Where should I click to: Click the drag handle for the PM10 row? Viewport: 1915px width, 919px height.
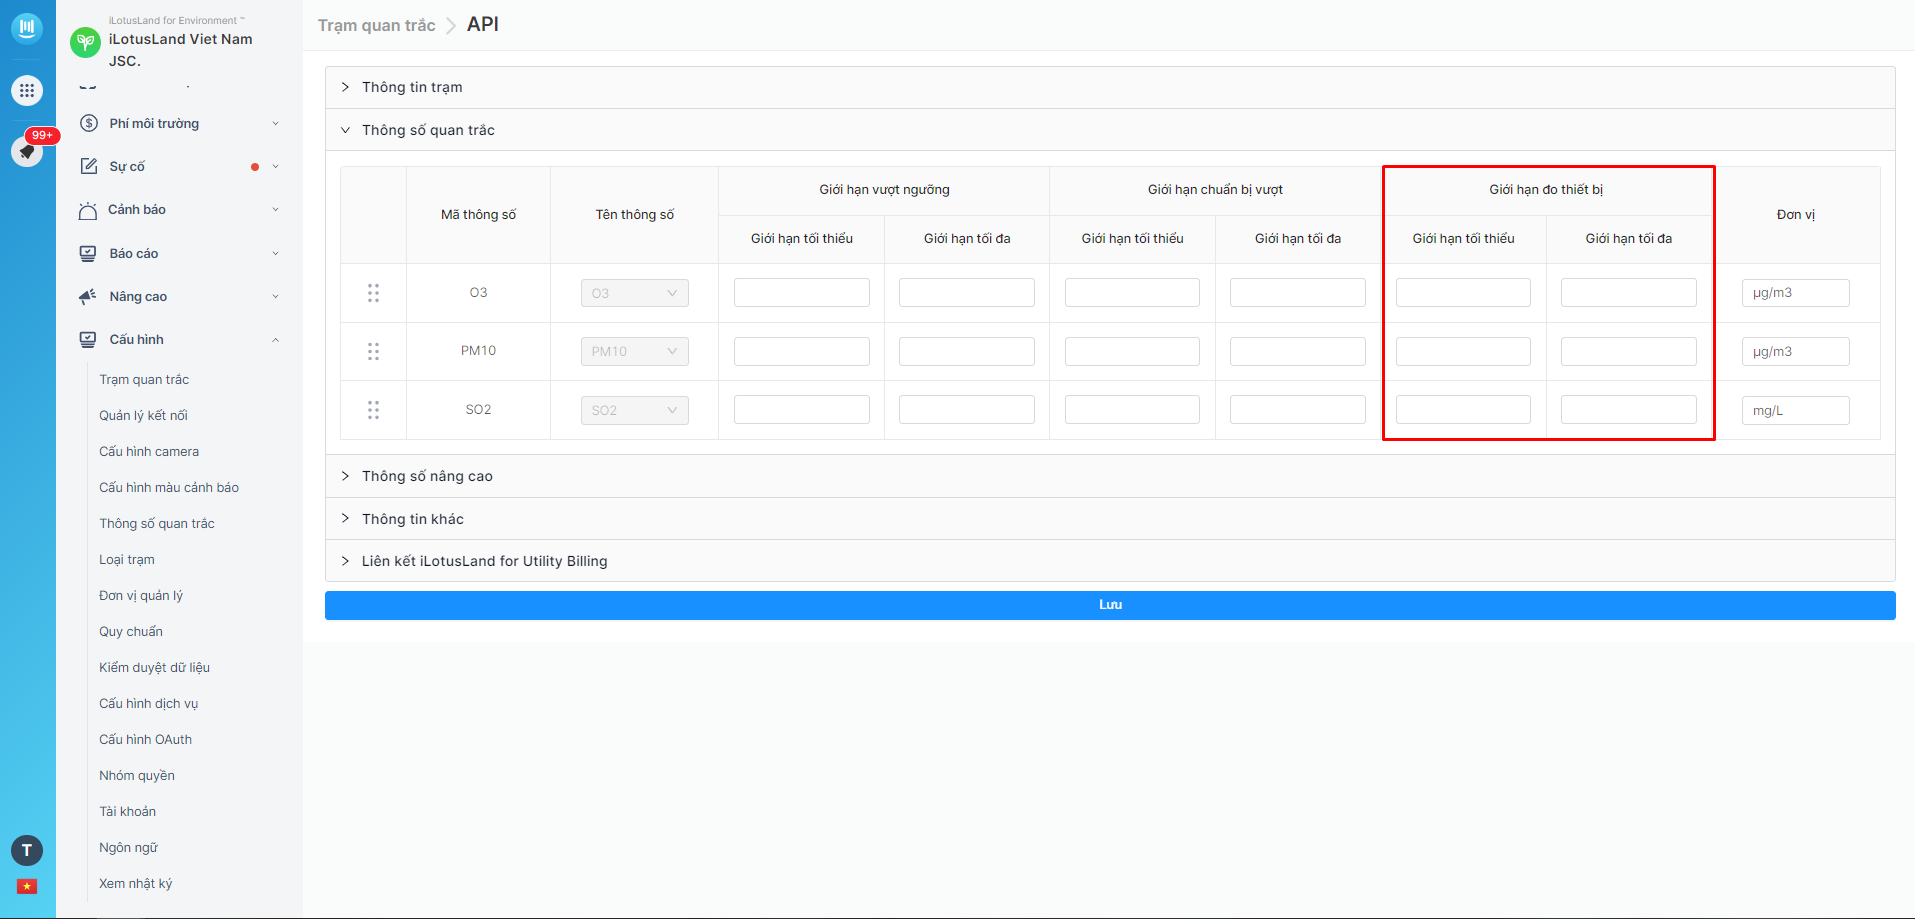click(x=373, y=351)
